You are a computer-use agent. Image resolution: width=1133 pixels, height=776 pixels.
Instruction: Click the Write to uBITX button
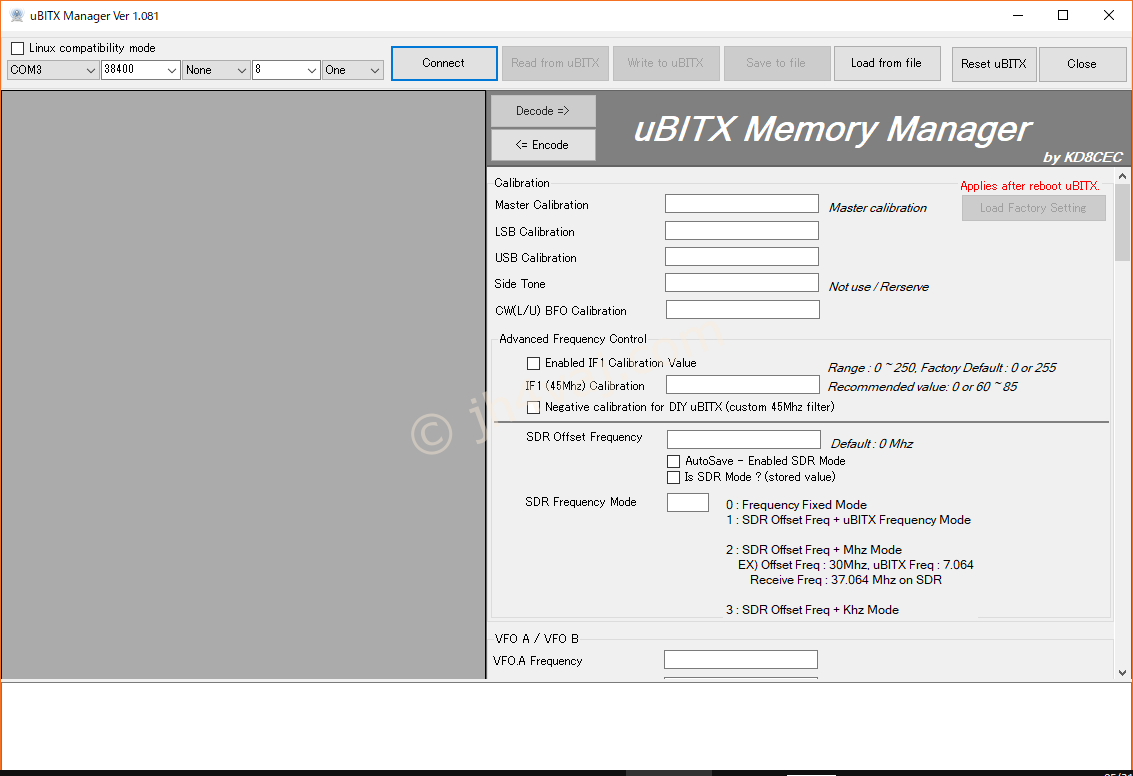(x=665, y=64)
